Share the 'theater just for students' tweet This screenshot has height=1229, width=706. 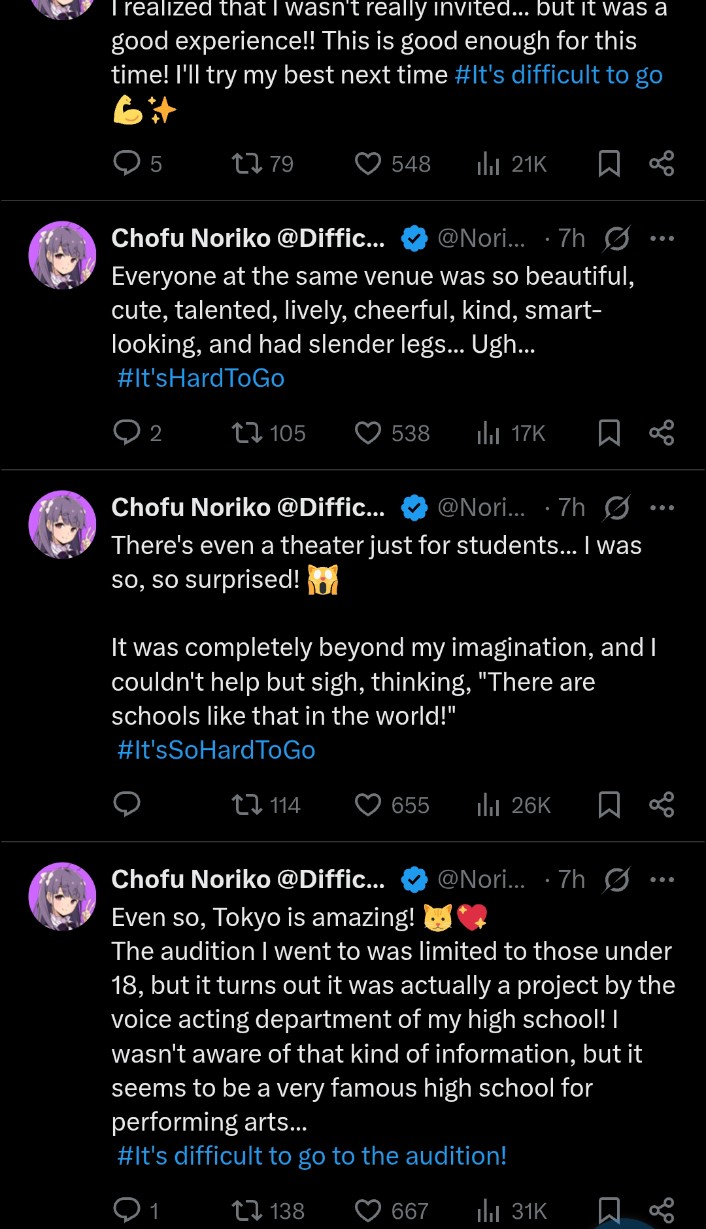pyautogui.click(x=662, y=804)
